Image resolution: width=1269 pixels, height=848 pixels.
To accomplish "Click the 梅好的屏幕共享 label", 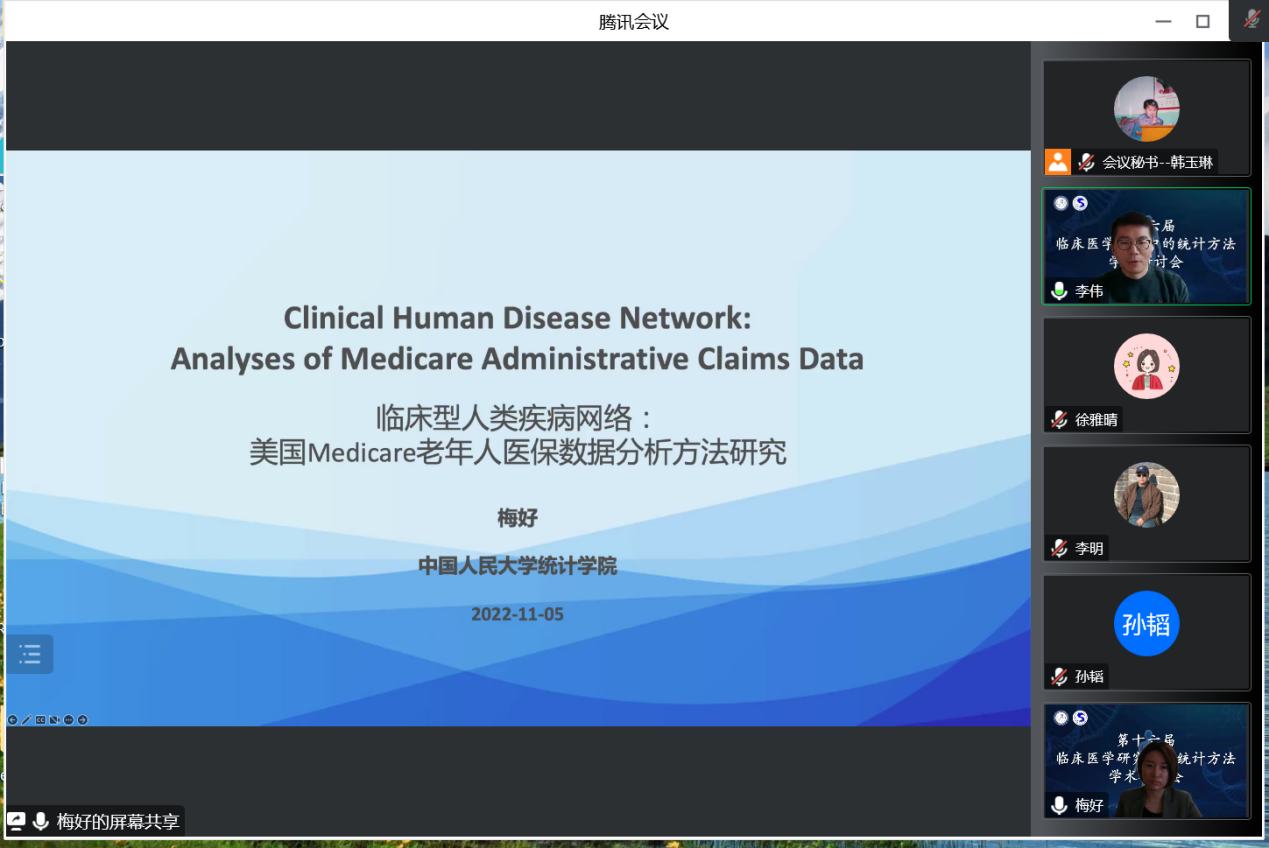I will [118, 822].
